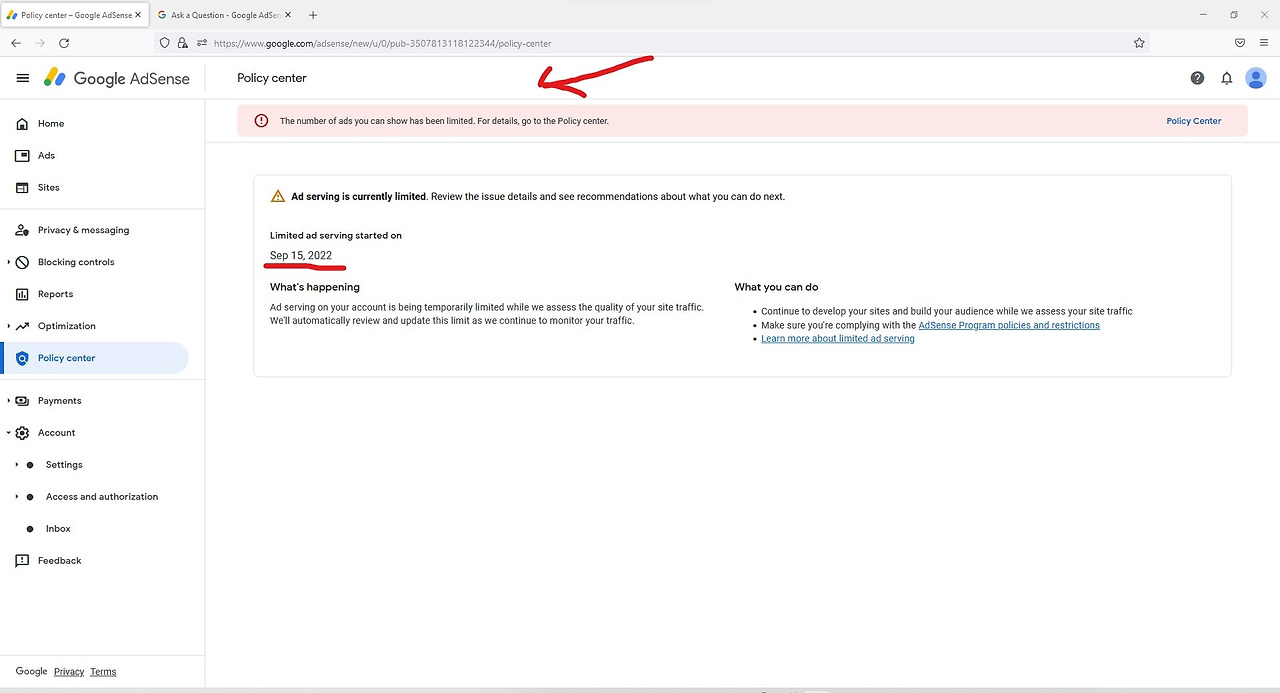Click the Feedback icon in sidebar
This screenshot has height=693, width=1280.
[22, 561]
